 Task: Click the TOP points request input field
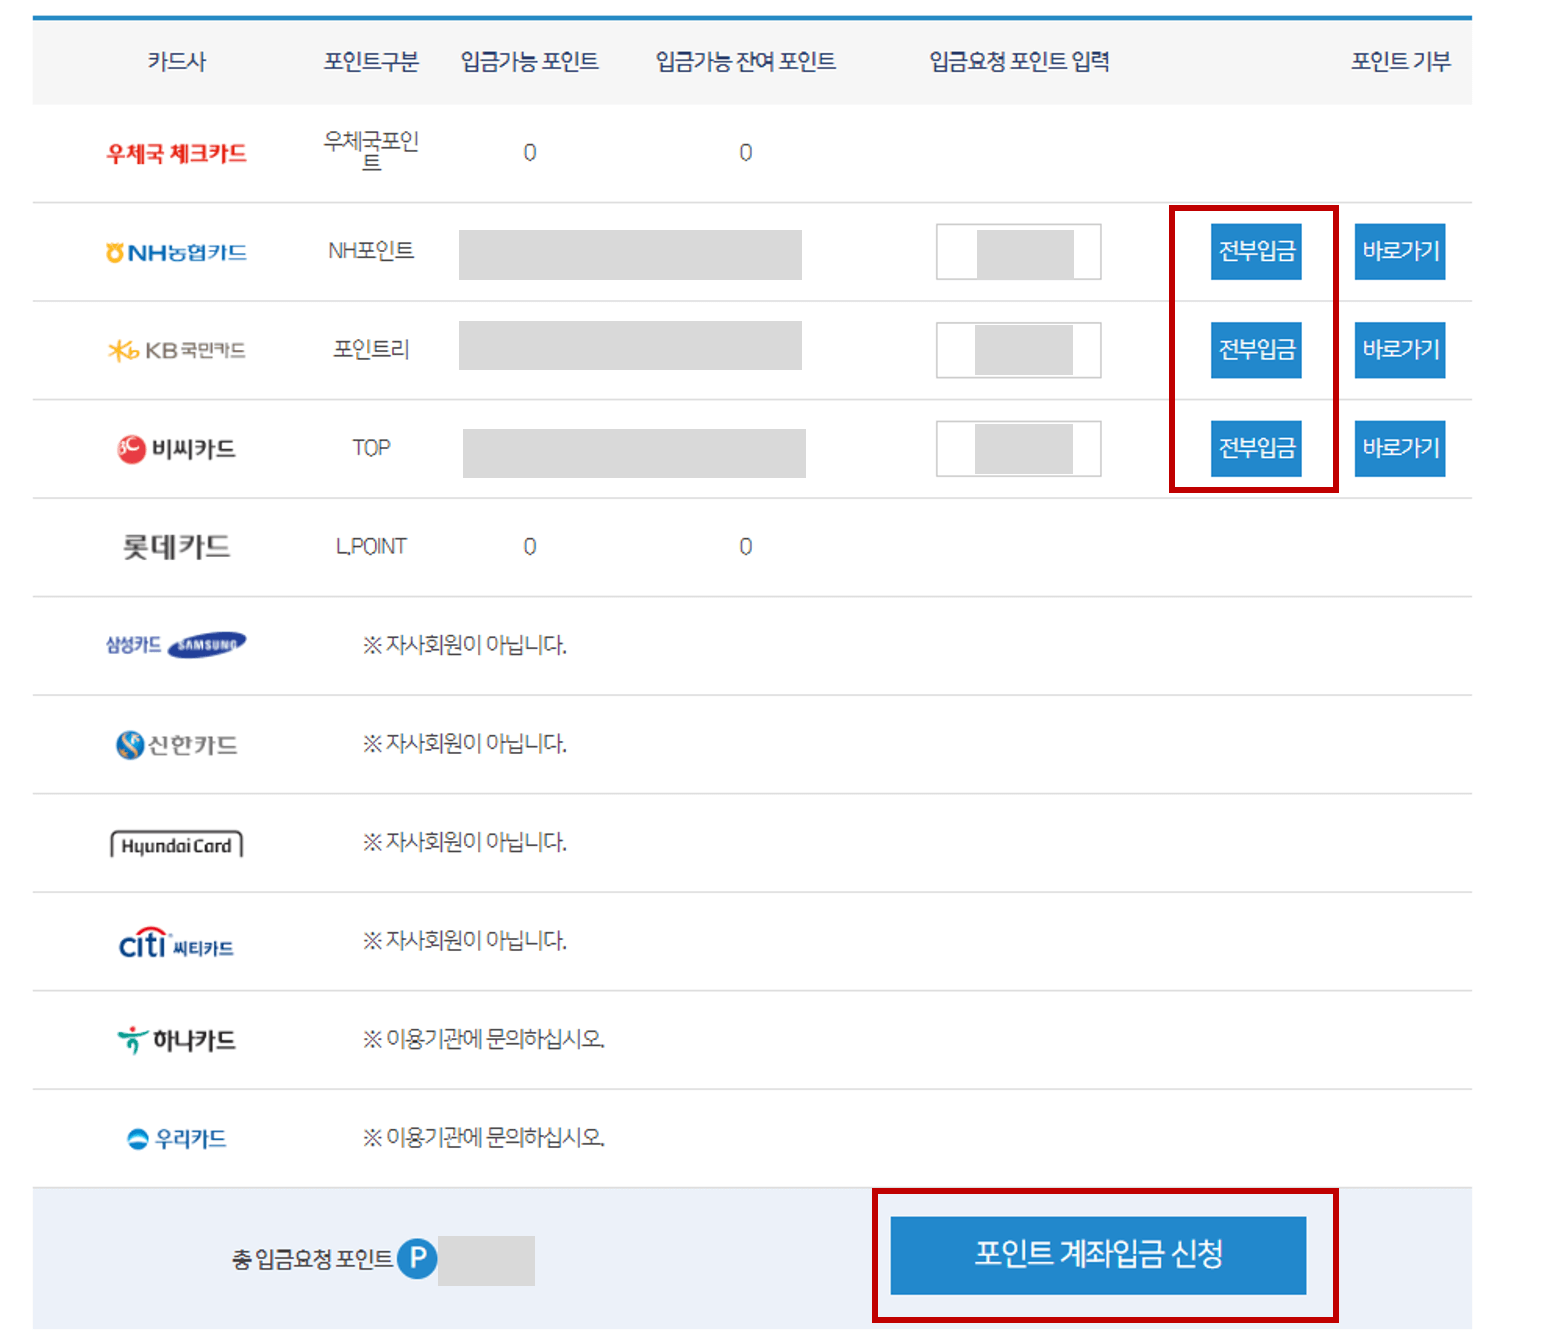1017,448
